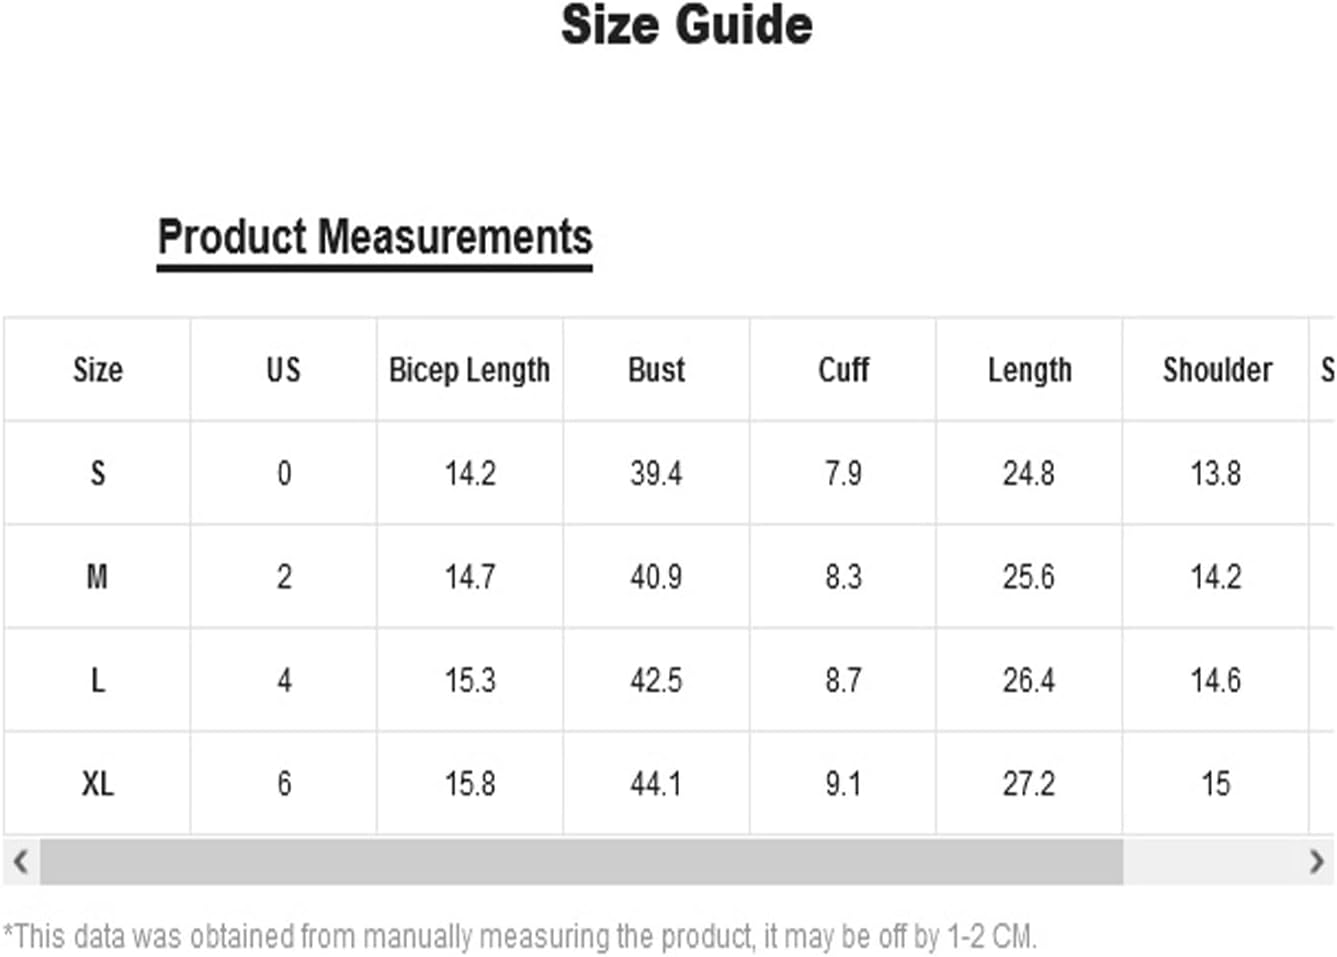Click the empty scrollbar track area
The width and height of the screenshot is (1337, 957).
(1210, 861)
